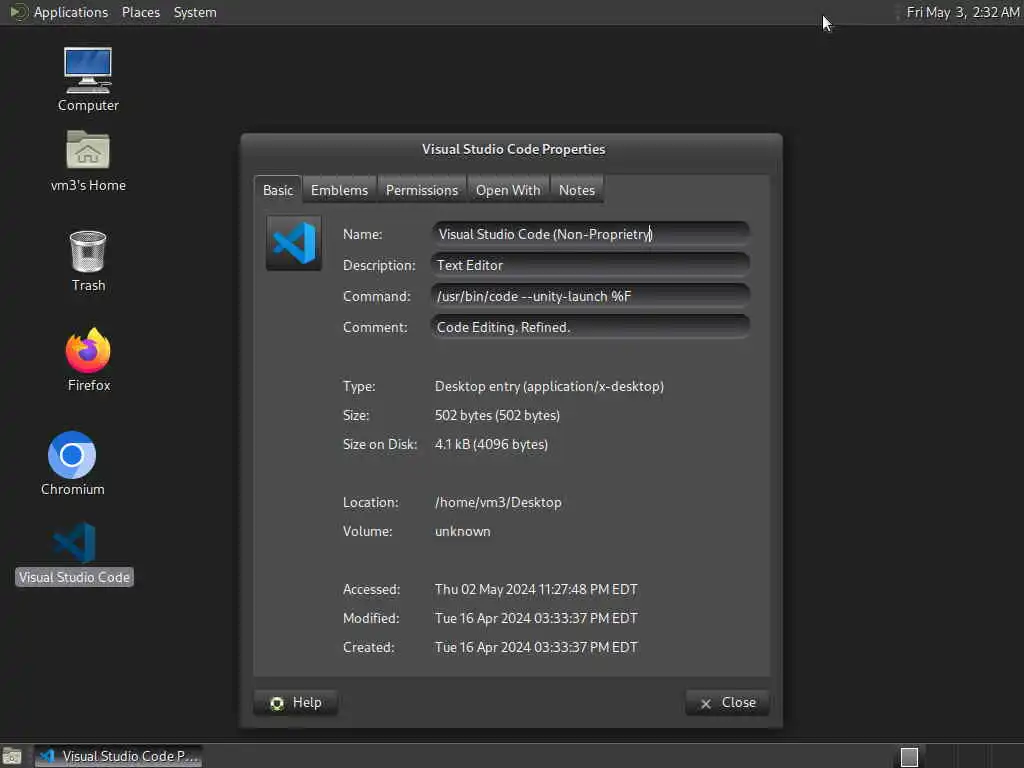This screenshot has height=768, width=1024.
Task: Open the Places menu
Action: pos(140,12)
